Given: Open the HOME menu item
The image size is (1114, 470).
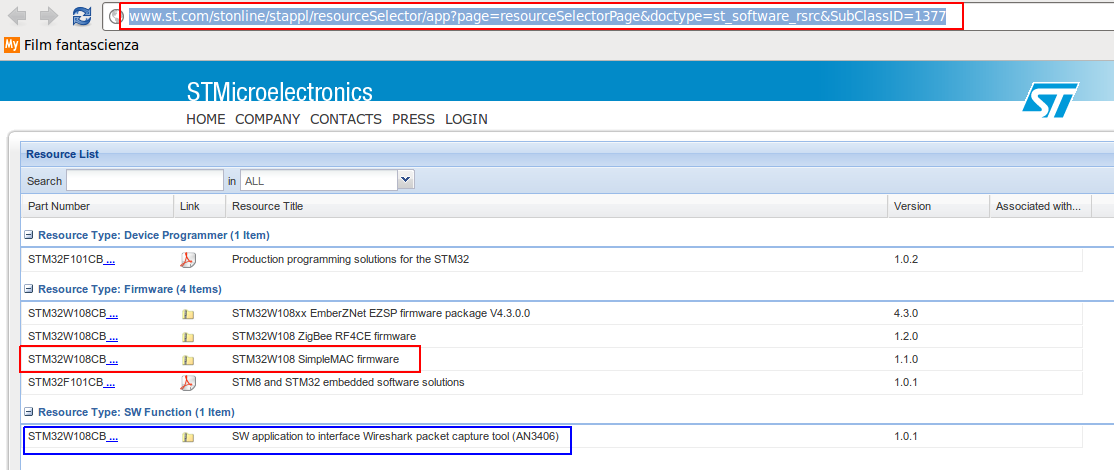Looking at the screenshot, I should click(205, 119).
